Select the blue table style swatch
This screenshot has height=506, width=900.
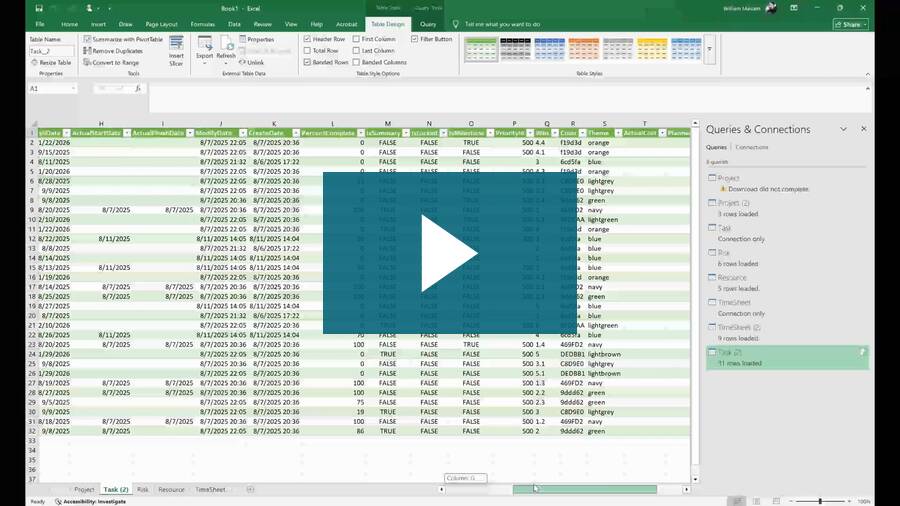pos(549,49)
